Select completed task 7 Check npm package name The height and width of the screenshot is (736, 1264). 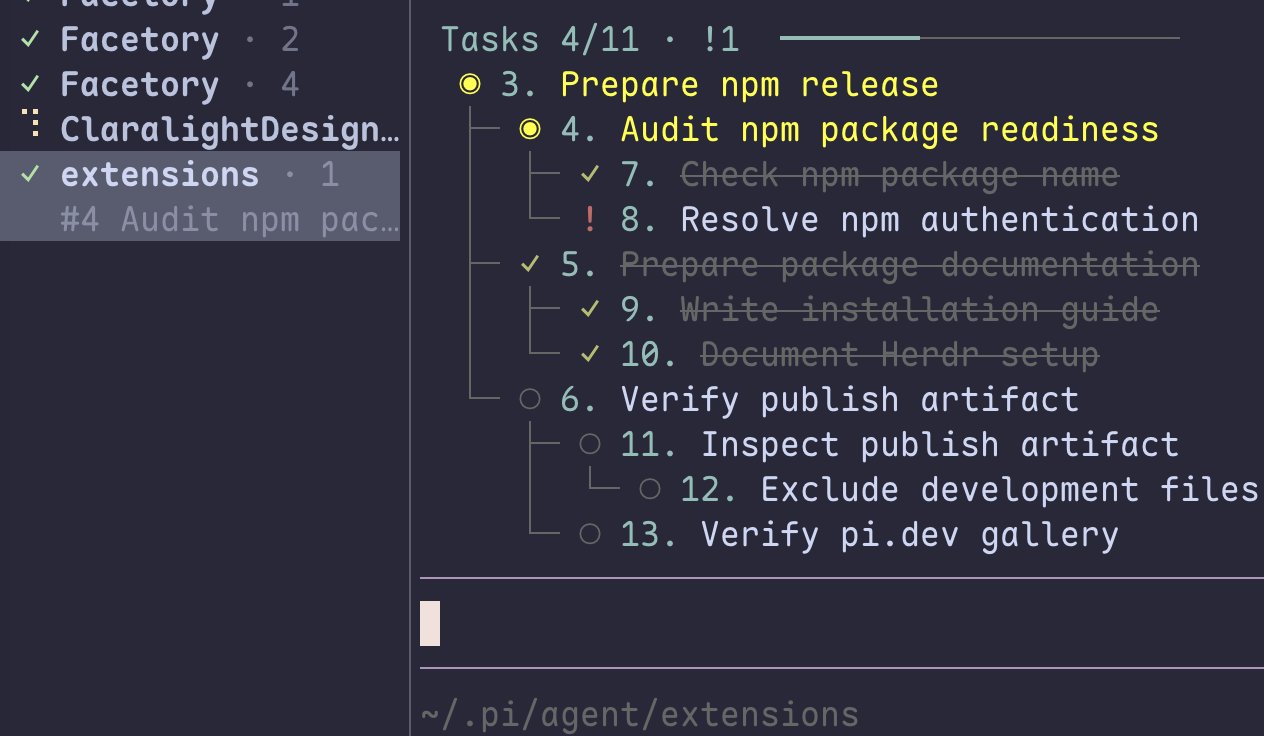click(870, 174)
